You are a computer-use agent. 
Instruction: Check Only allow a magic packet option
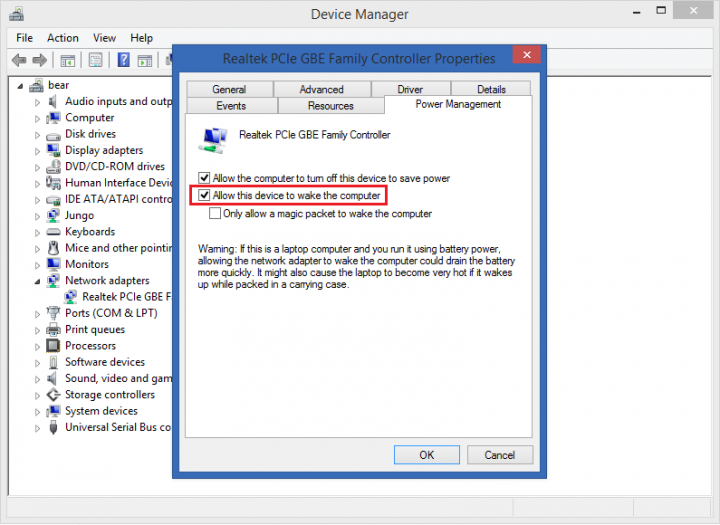(214, 214)
